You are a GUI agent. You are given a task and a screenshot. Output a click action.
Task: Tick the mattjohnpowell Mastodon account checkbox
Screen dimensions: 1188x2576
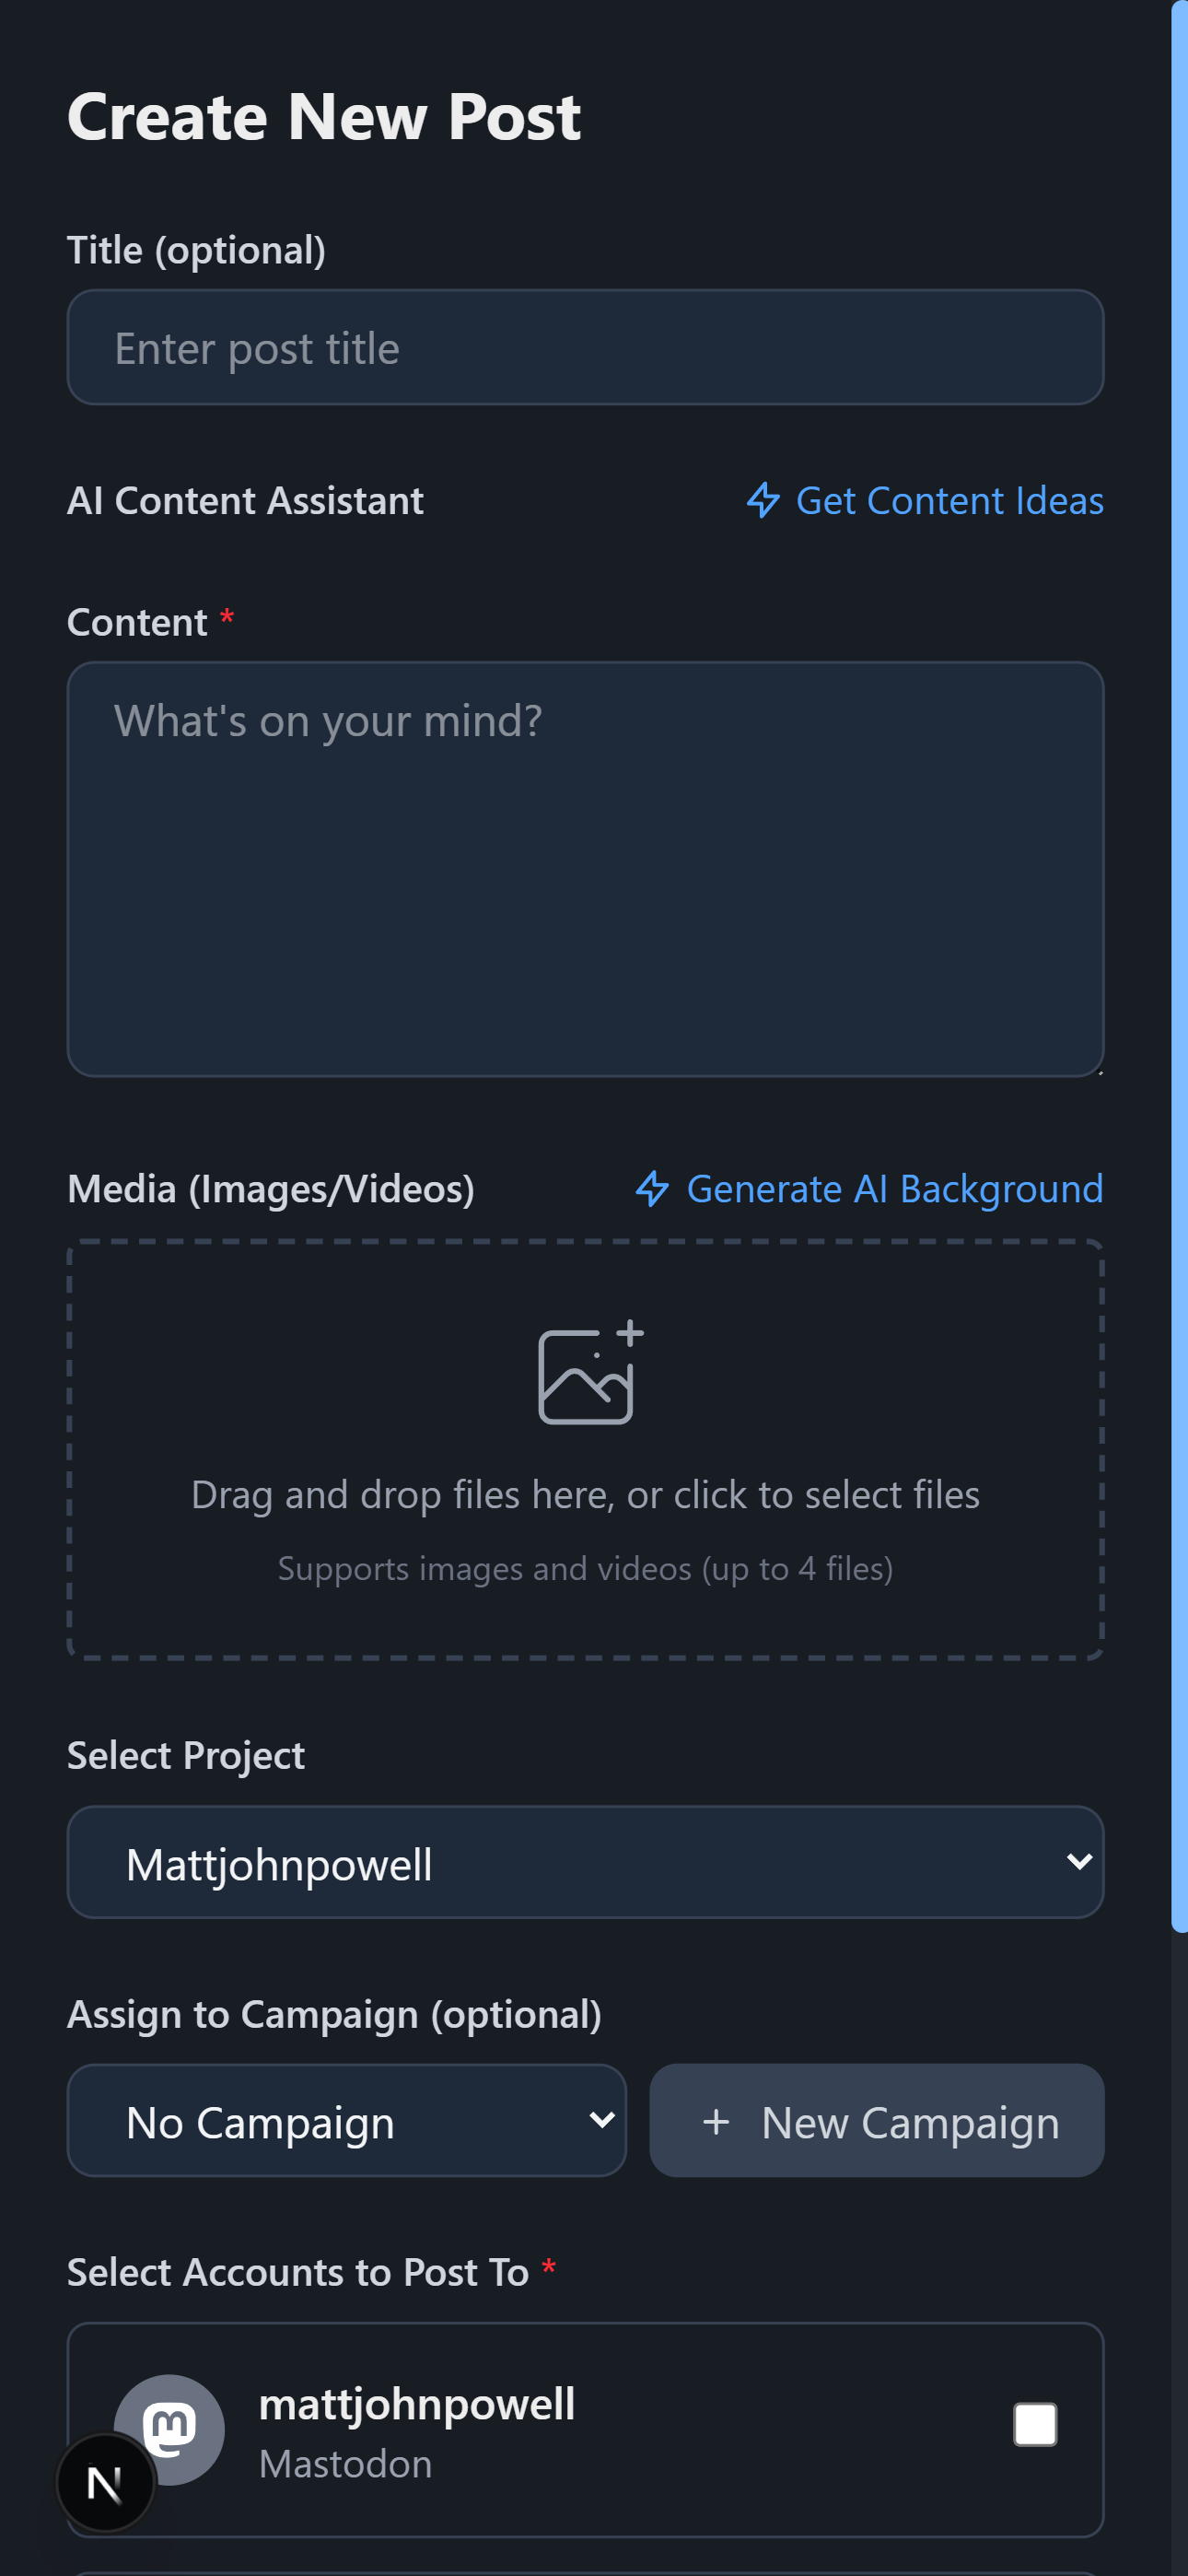[1034, 2424]
